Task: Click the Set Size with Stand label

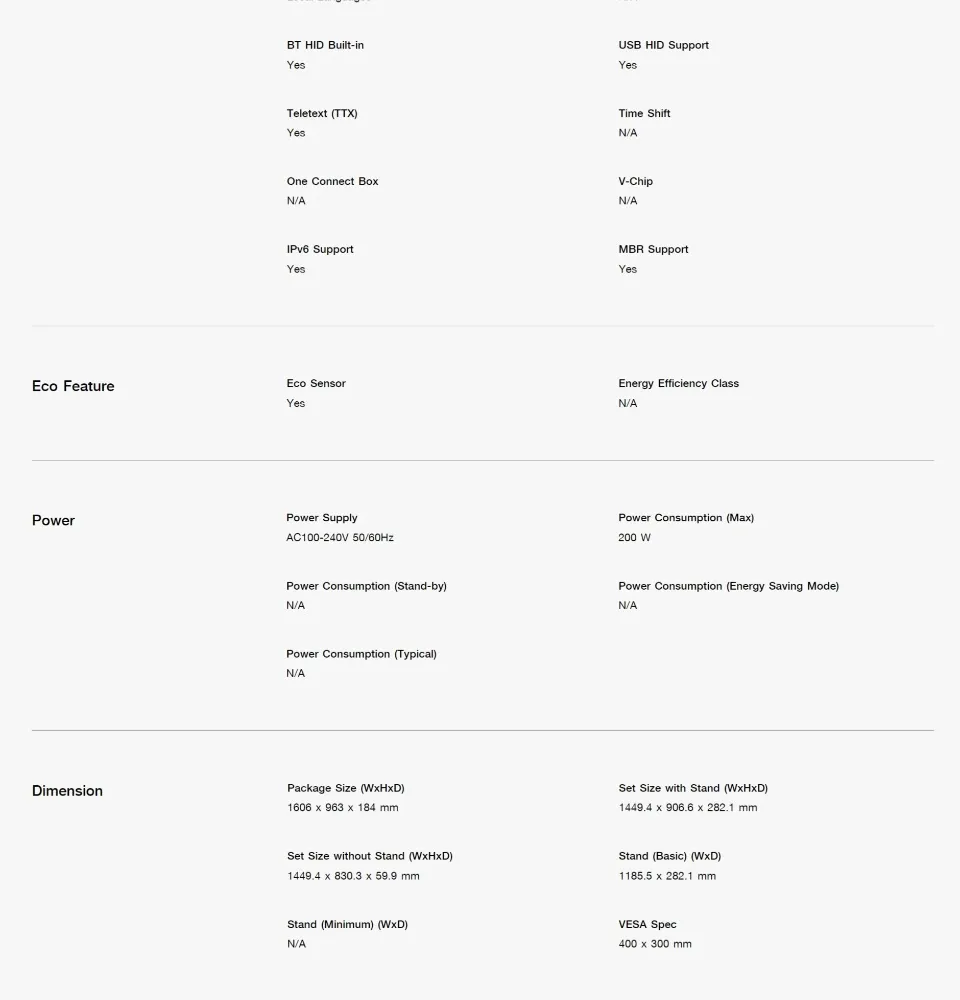Action: 693,788
